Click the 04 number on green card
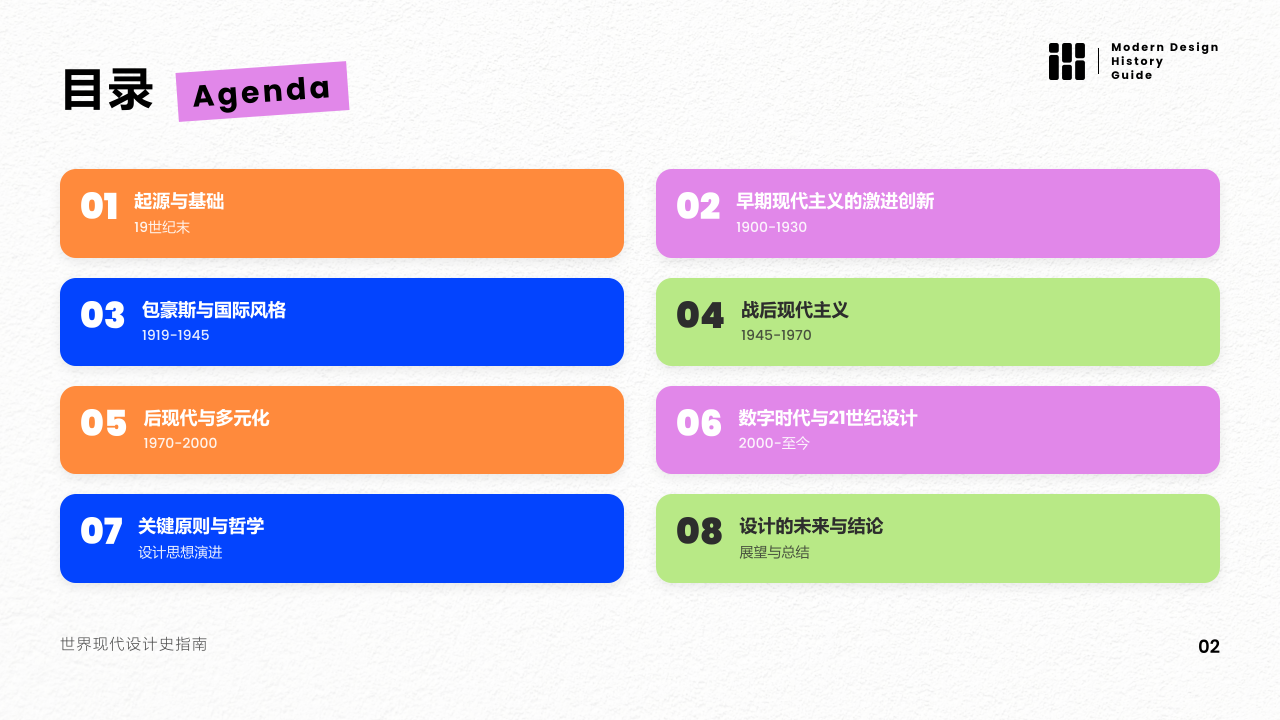This screenshot has height=720, width=1280. tap(699, 316)
